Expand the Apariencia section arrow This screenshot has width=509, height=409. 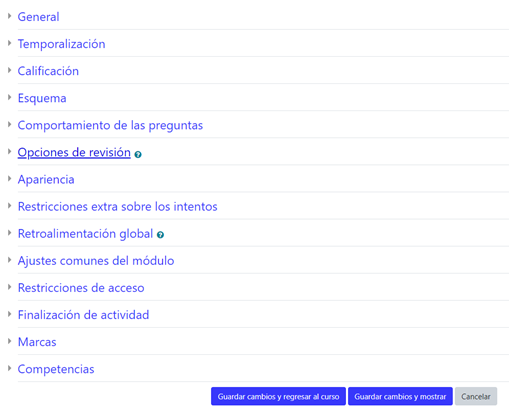(9, 178)
